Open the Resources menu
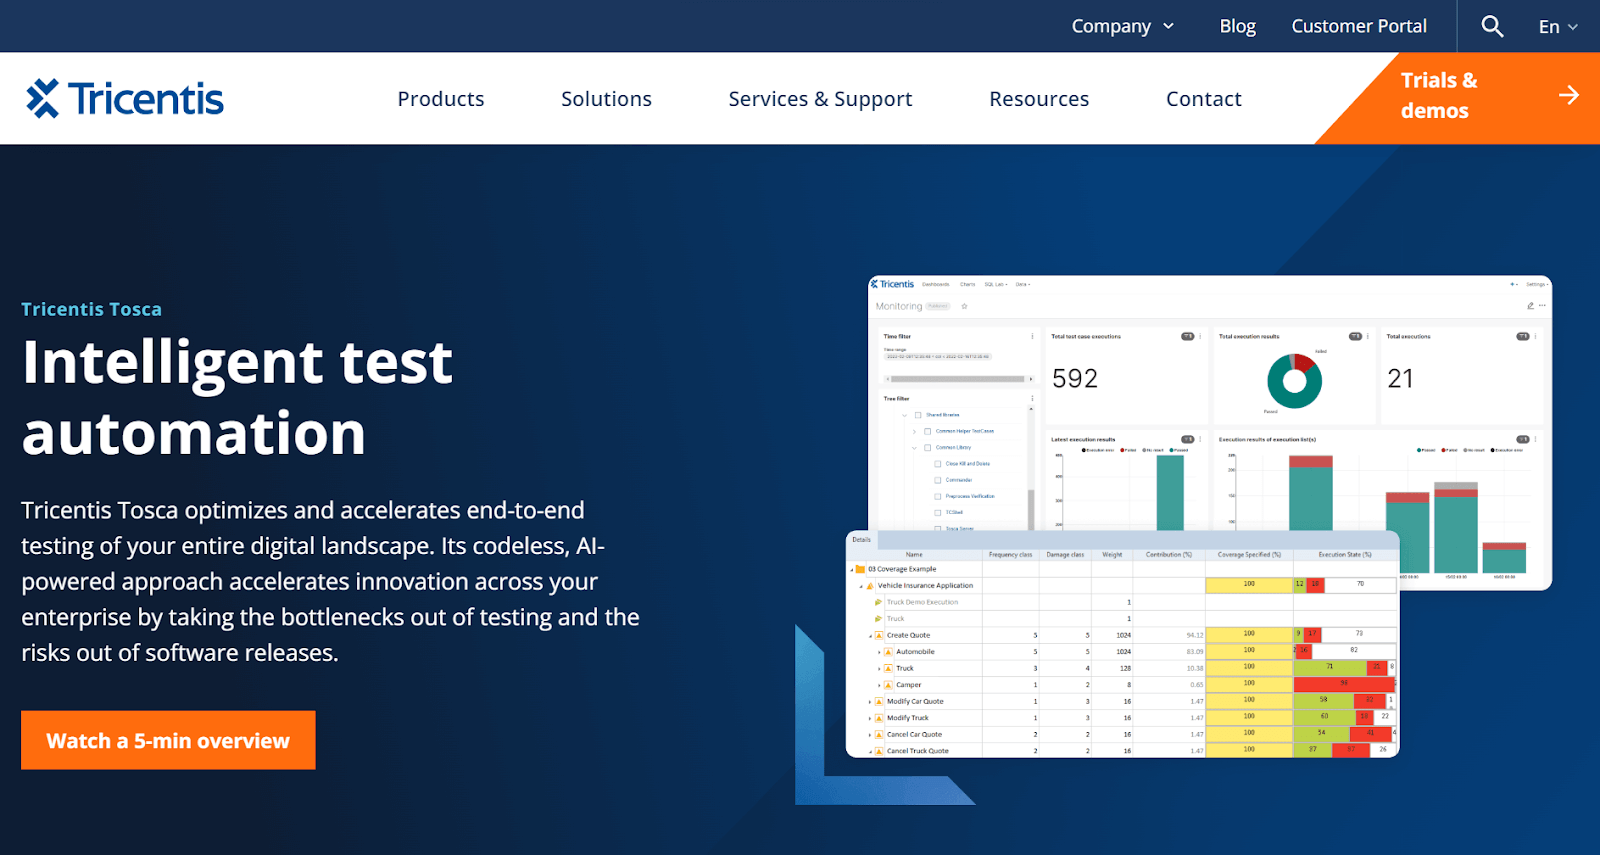This screenshot has width=1600, height=855. coord(1039,99)
